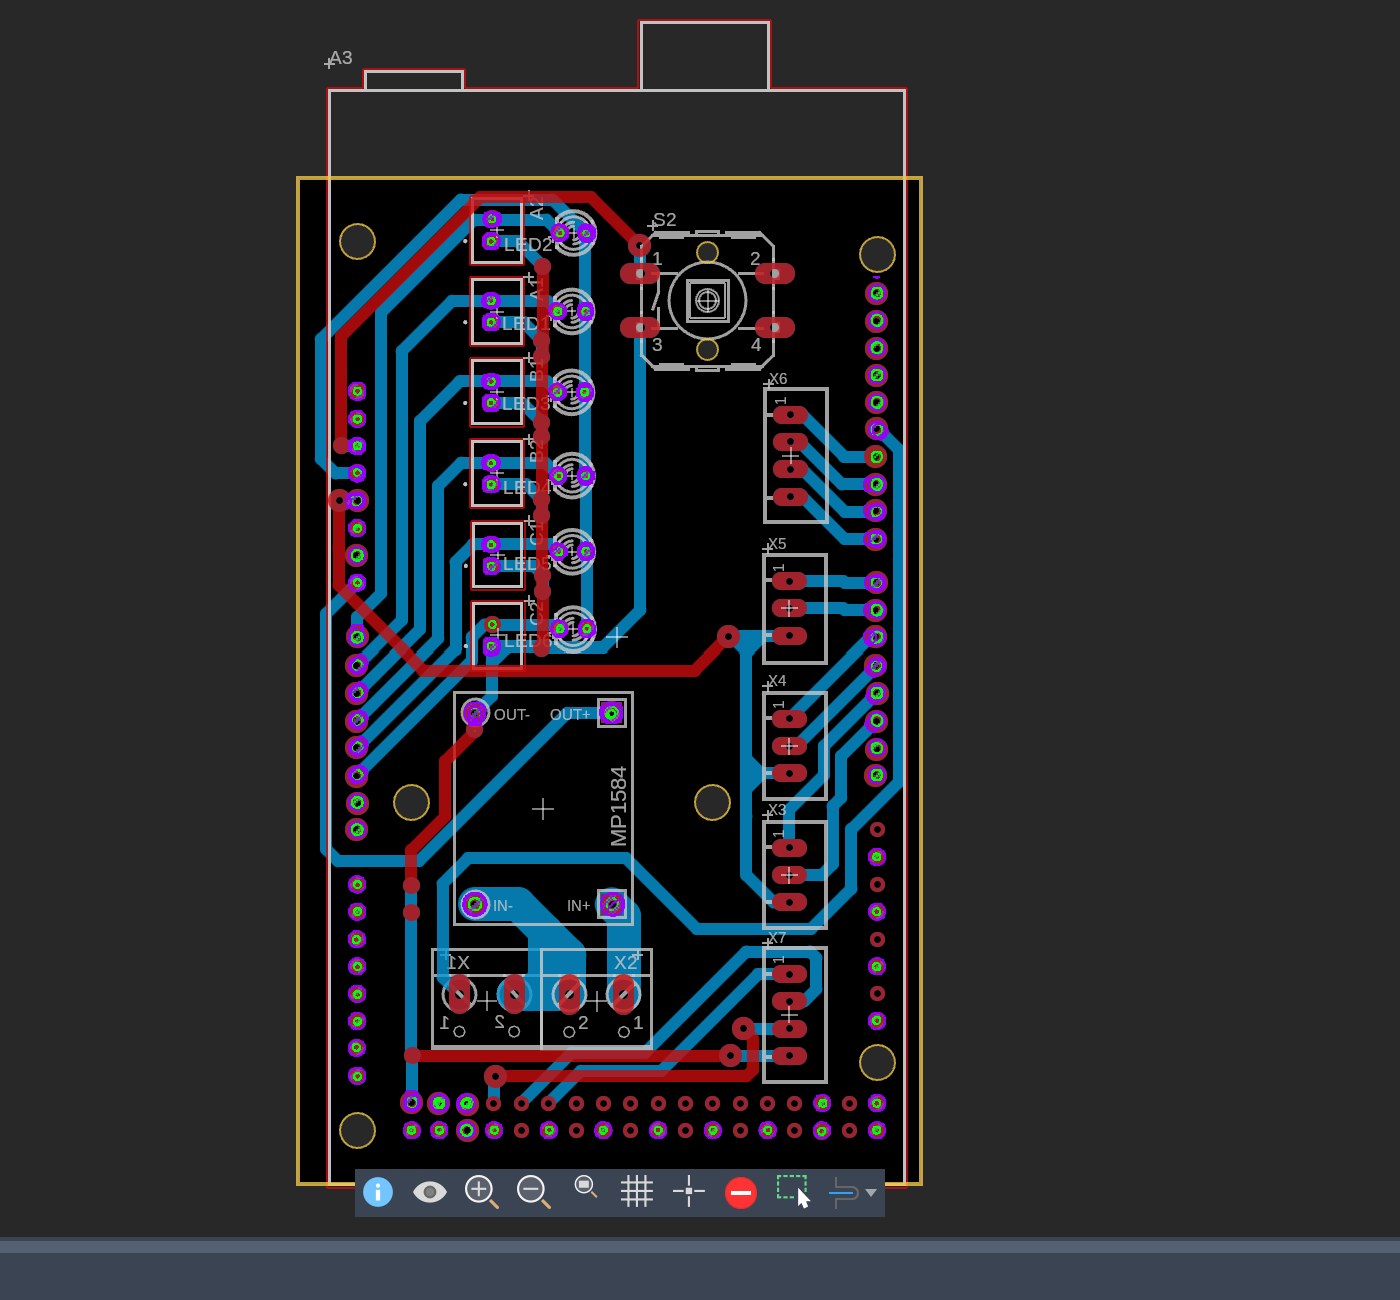
Task: Click the red stop command icon
Action: tap(741, 1193)
